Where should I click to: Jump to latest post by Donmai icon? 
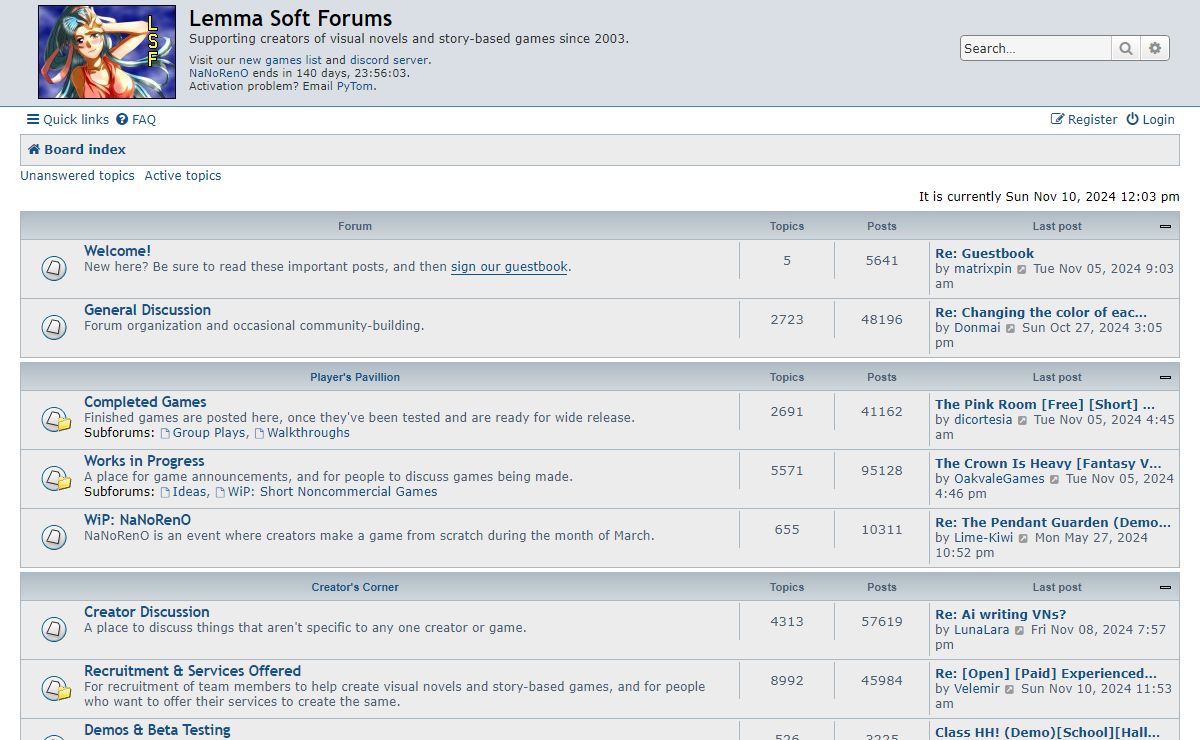(x=1011, y=329)
